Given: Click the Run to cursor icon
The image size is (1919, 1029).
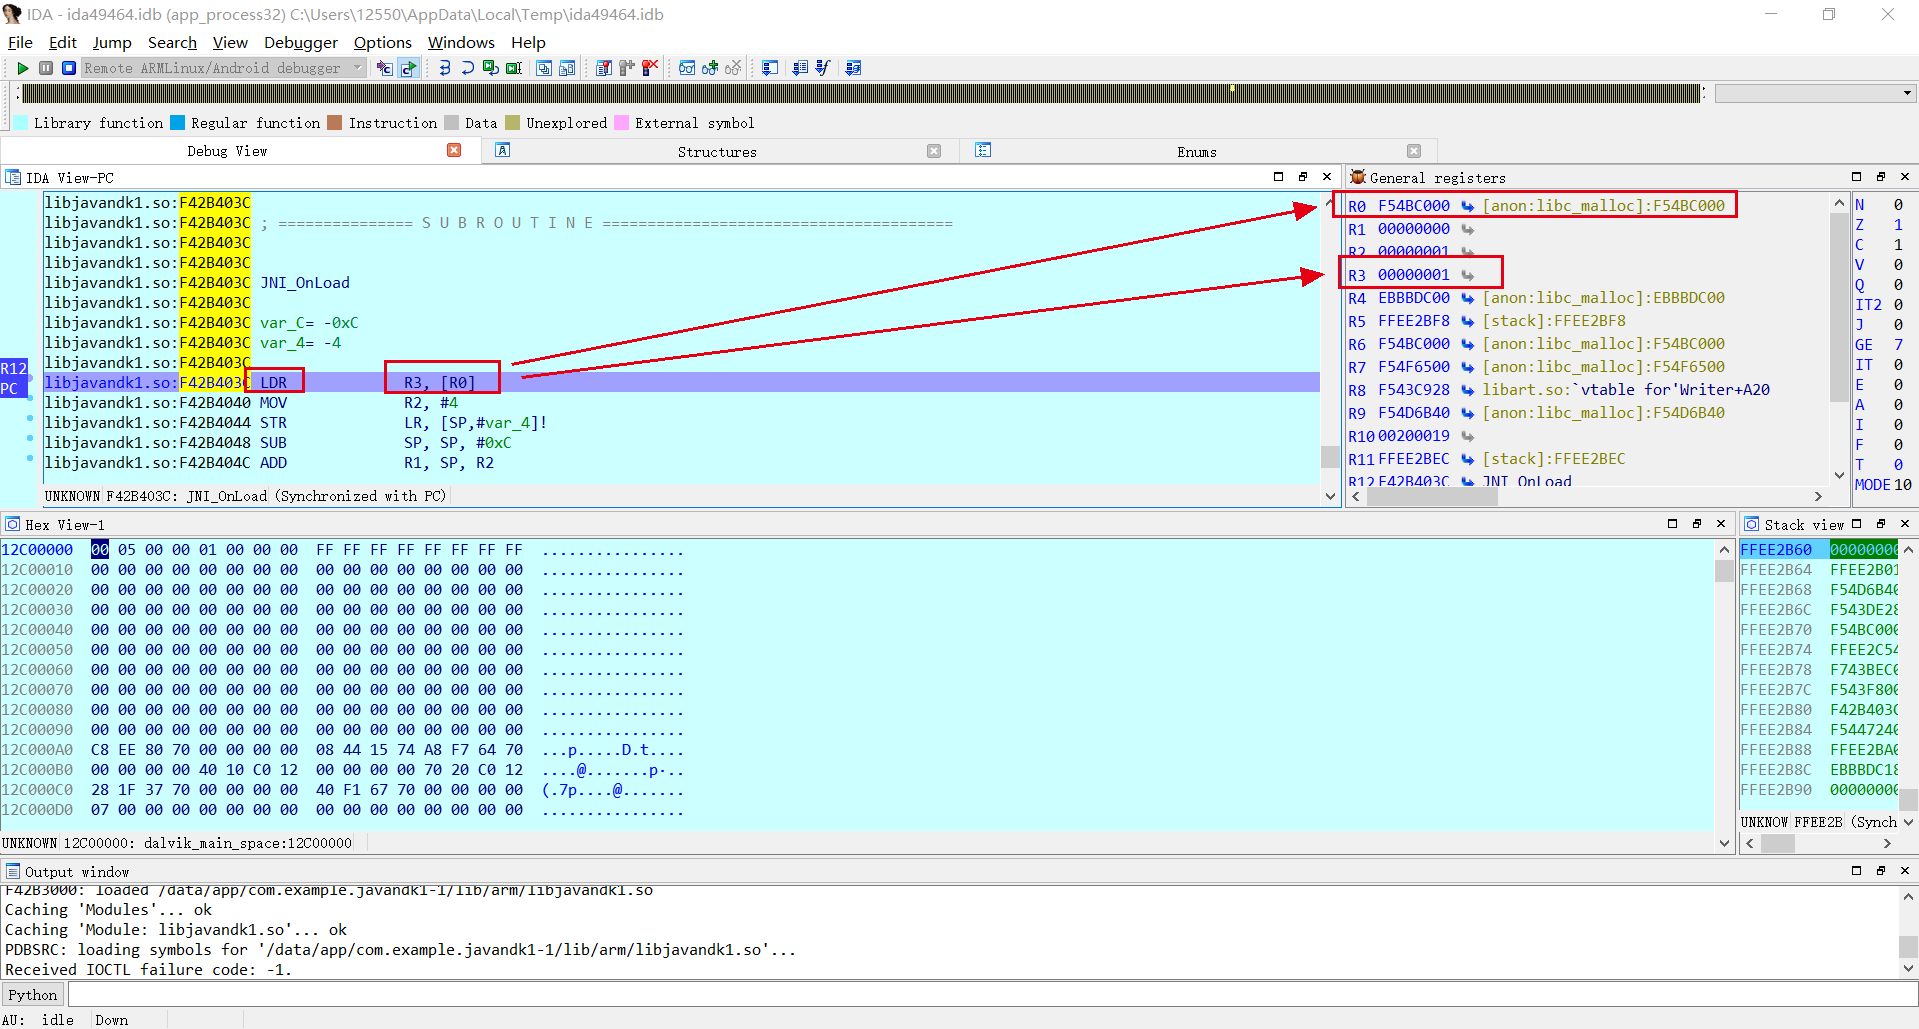Looking at the screenshot, I should click(514, 68).
